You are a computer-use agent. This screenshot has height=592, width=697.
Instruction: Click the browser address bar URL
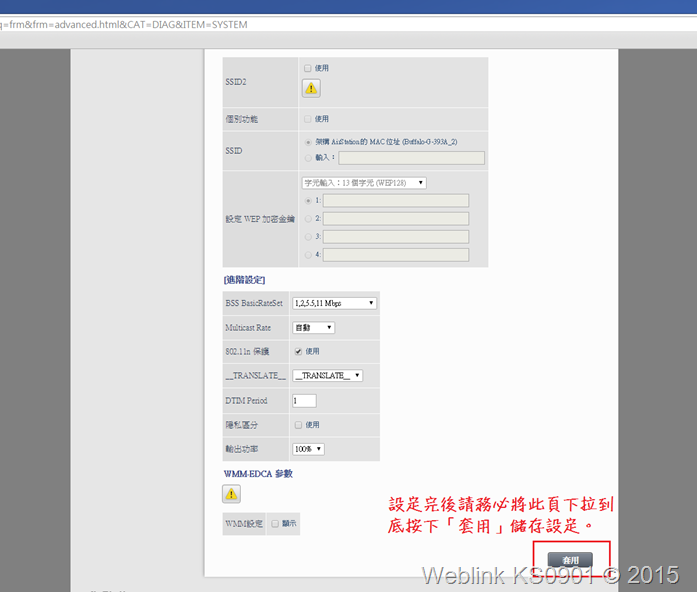coord(124,24)
